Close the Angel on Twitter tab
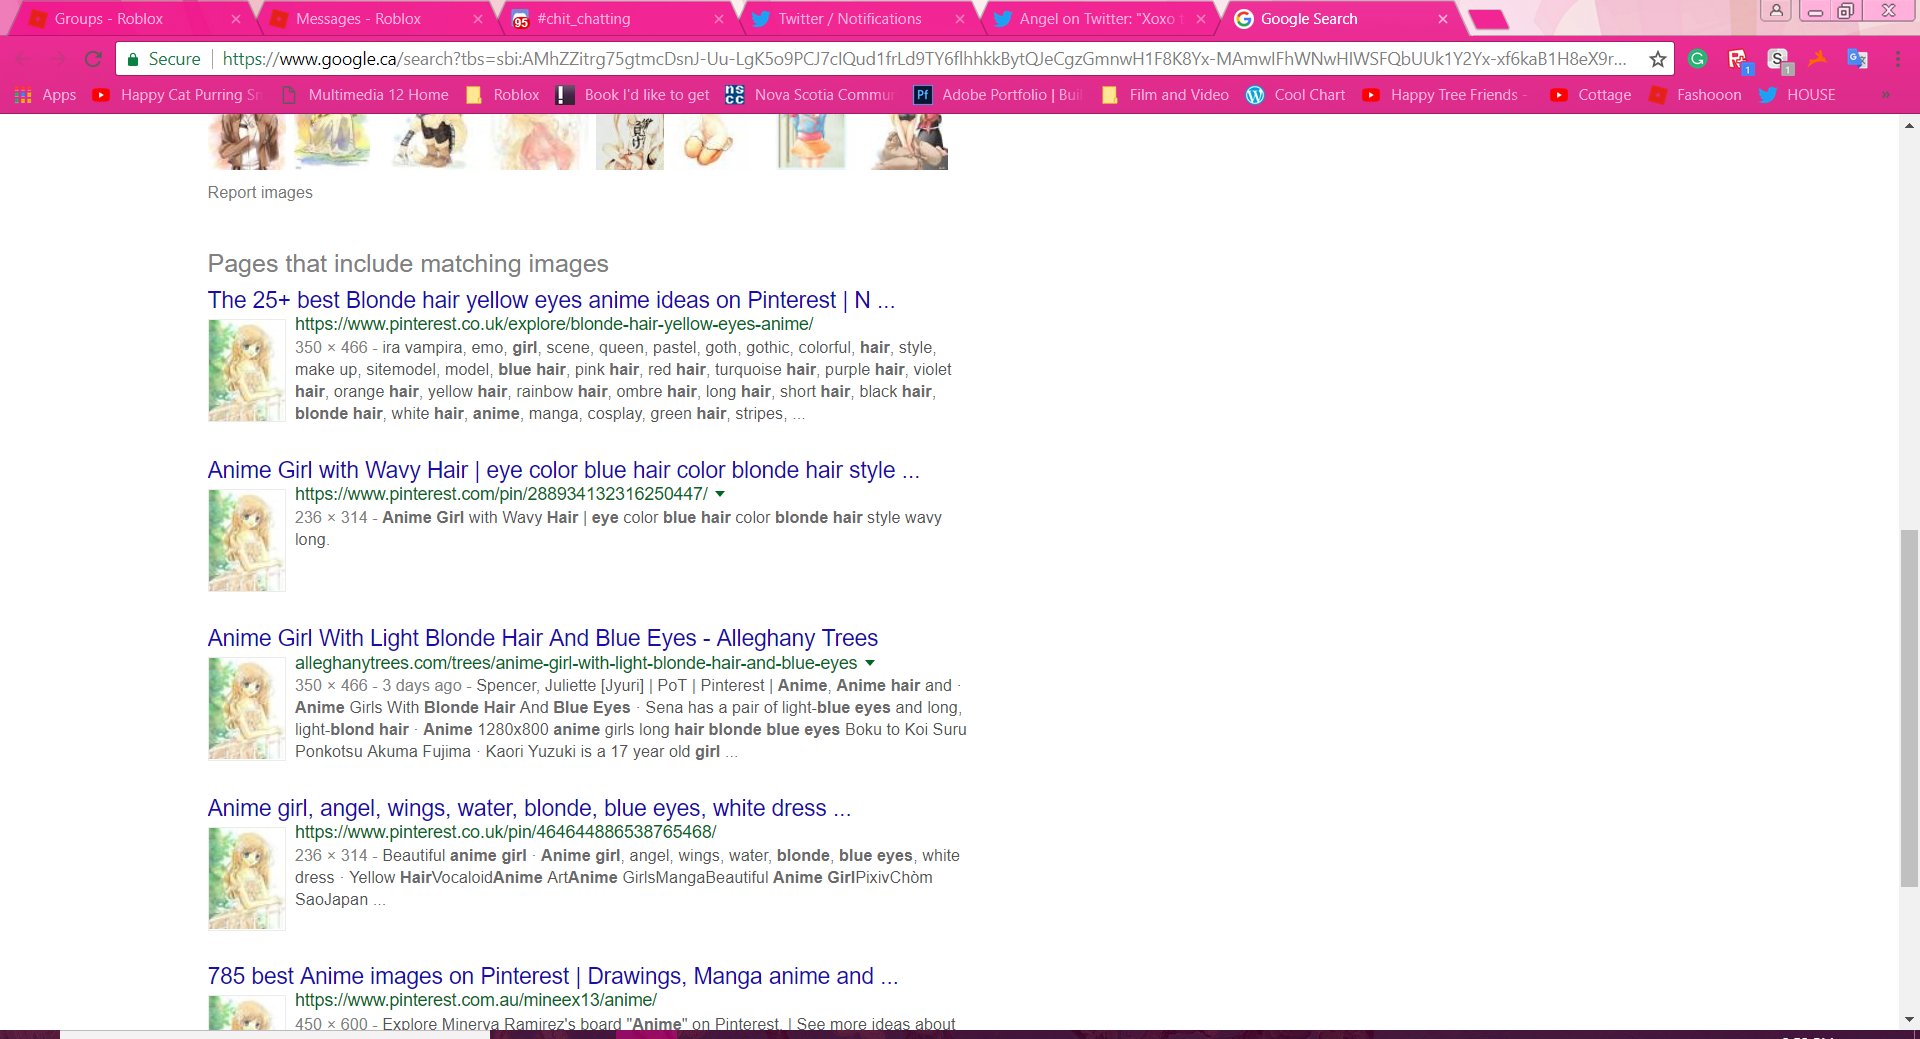 coord(1201,19)
